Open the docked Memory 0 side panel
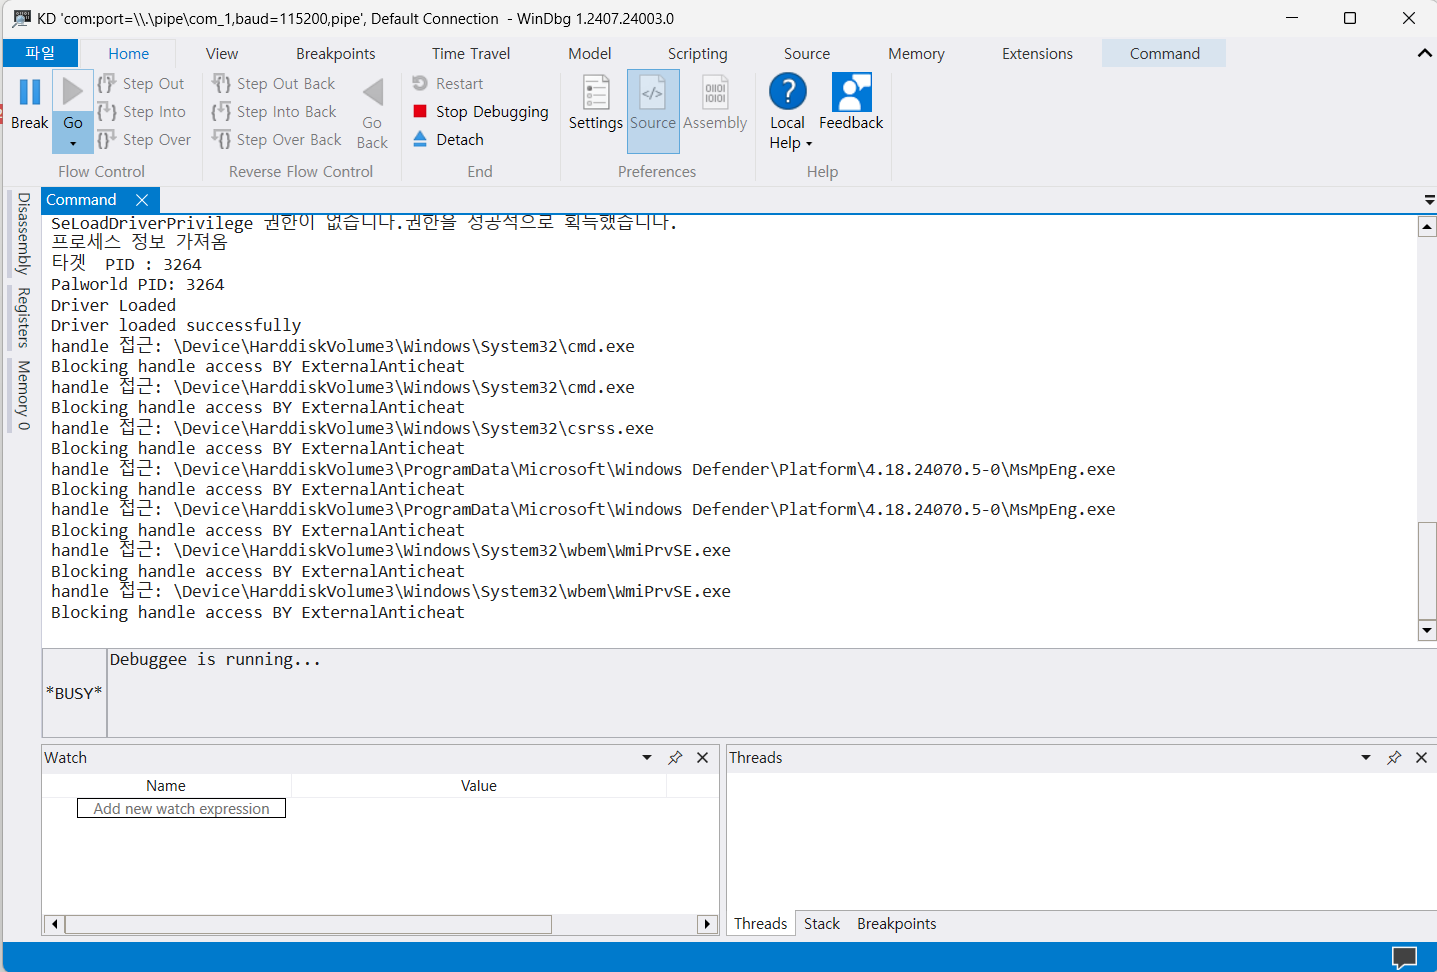Screen dimensions: 1437x972 (24, 395)
